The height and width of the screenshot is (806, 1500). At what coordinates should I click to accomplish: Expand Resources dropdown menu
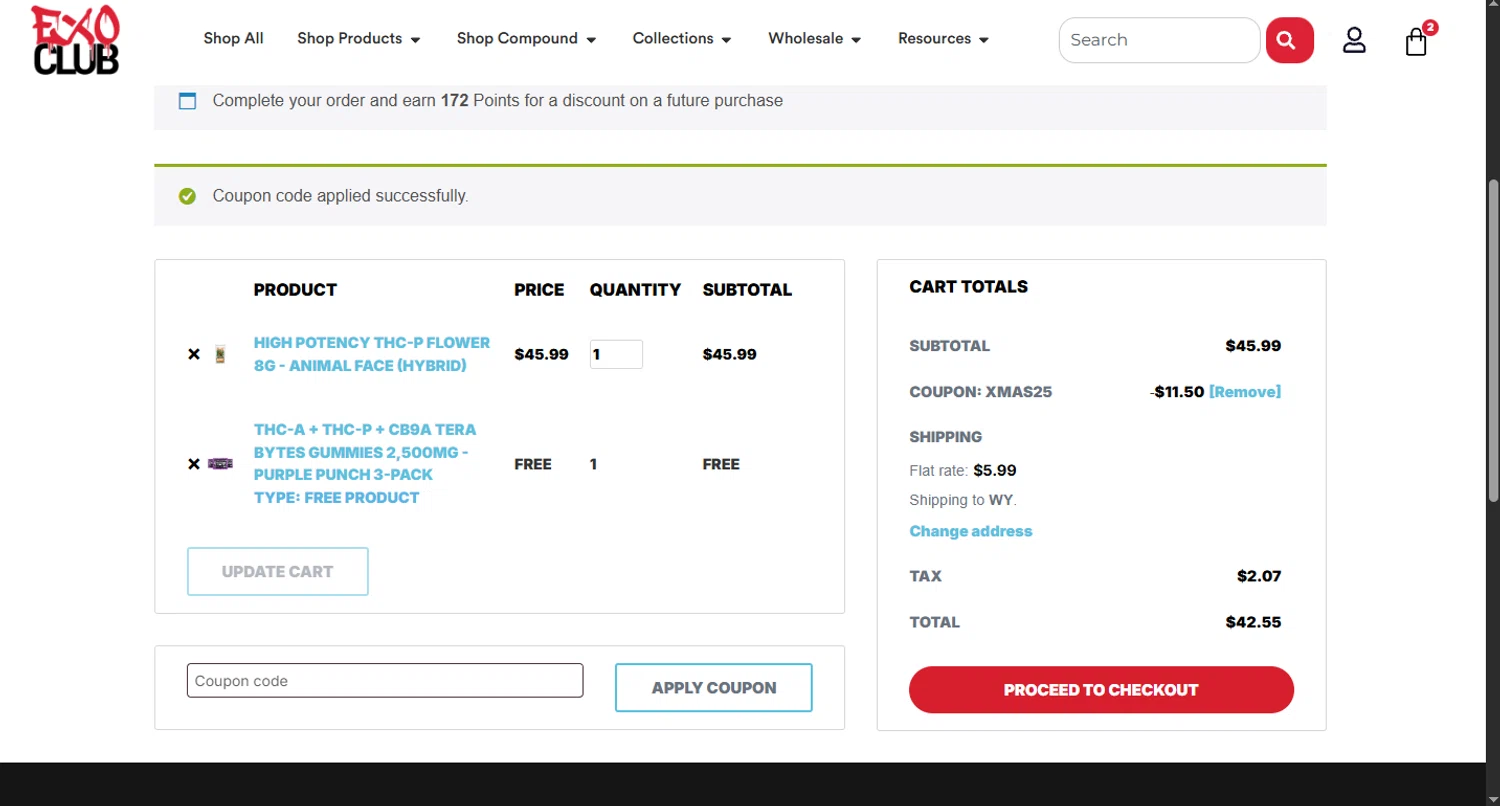click(944, 39)
